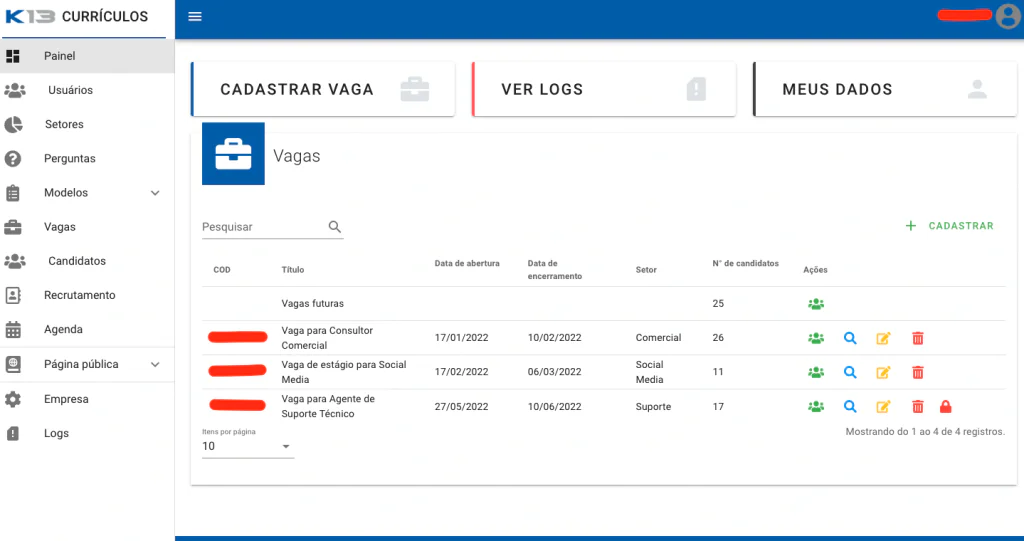Sort by the Data de abertura column header
Screen dimensions: 1024x541
pyautogui.click(x=467, y=263)
